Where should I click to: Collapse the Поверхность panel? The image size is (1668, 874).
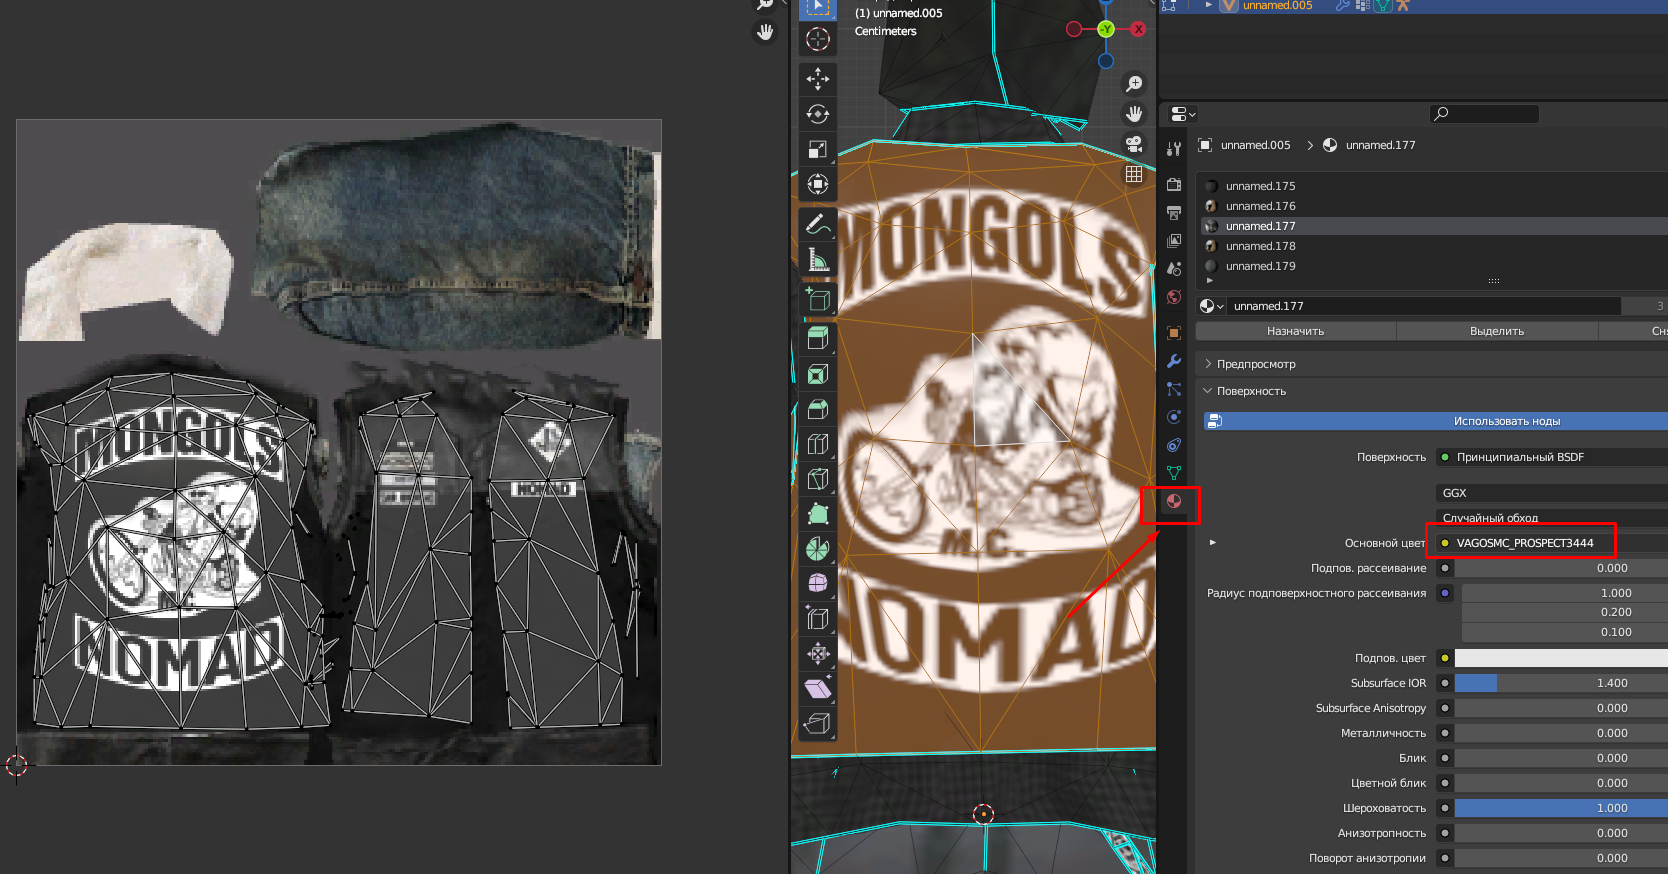[1251, 391]
